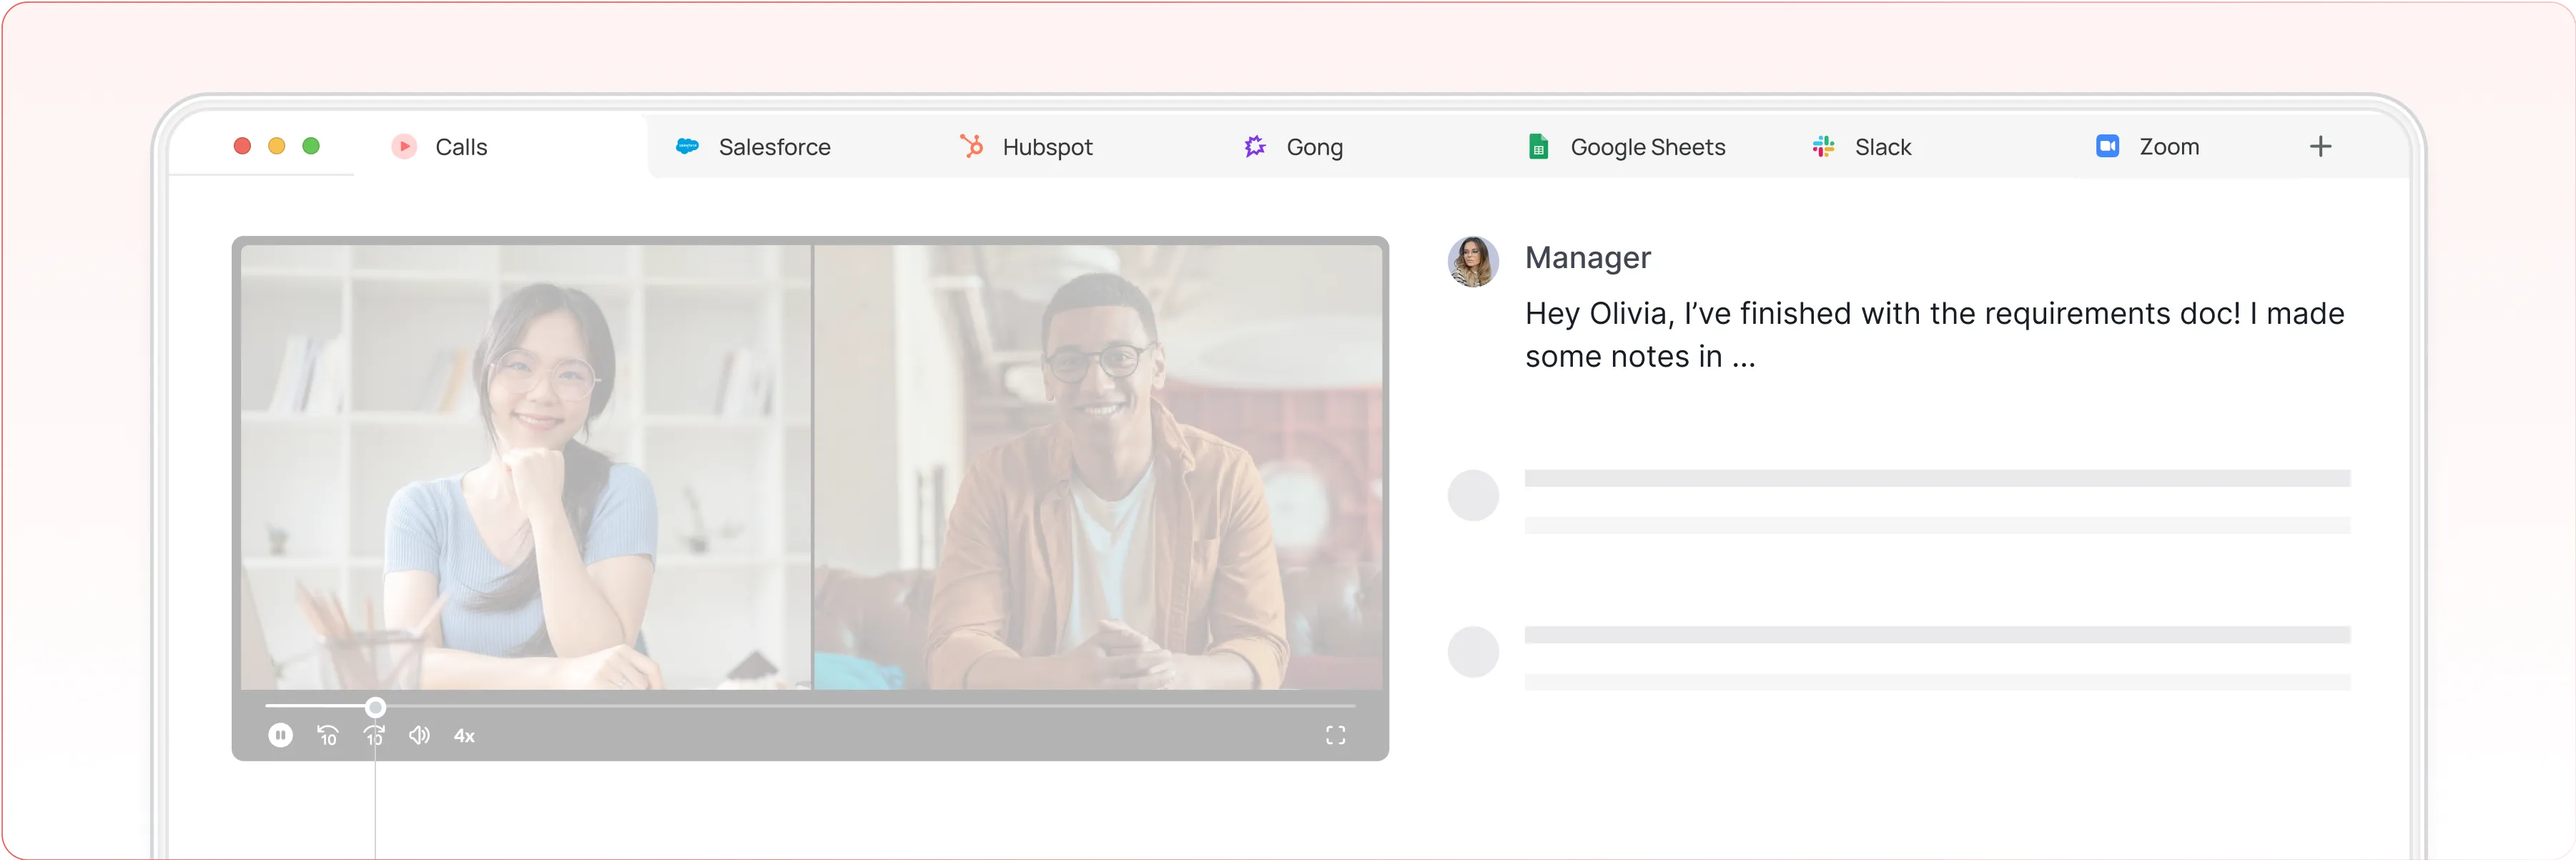Add a new tab with plus icon
This screenshot has width=2576, height=860.
point(2320,147)
